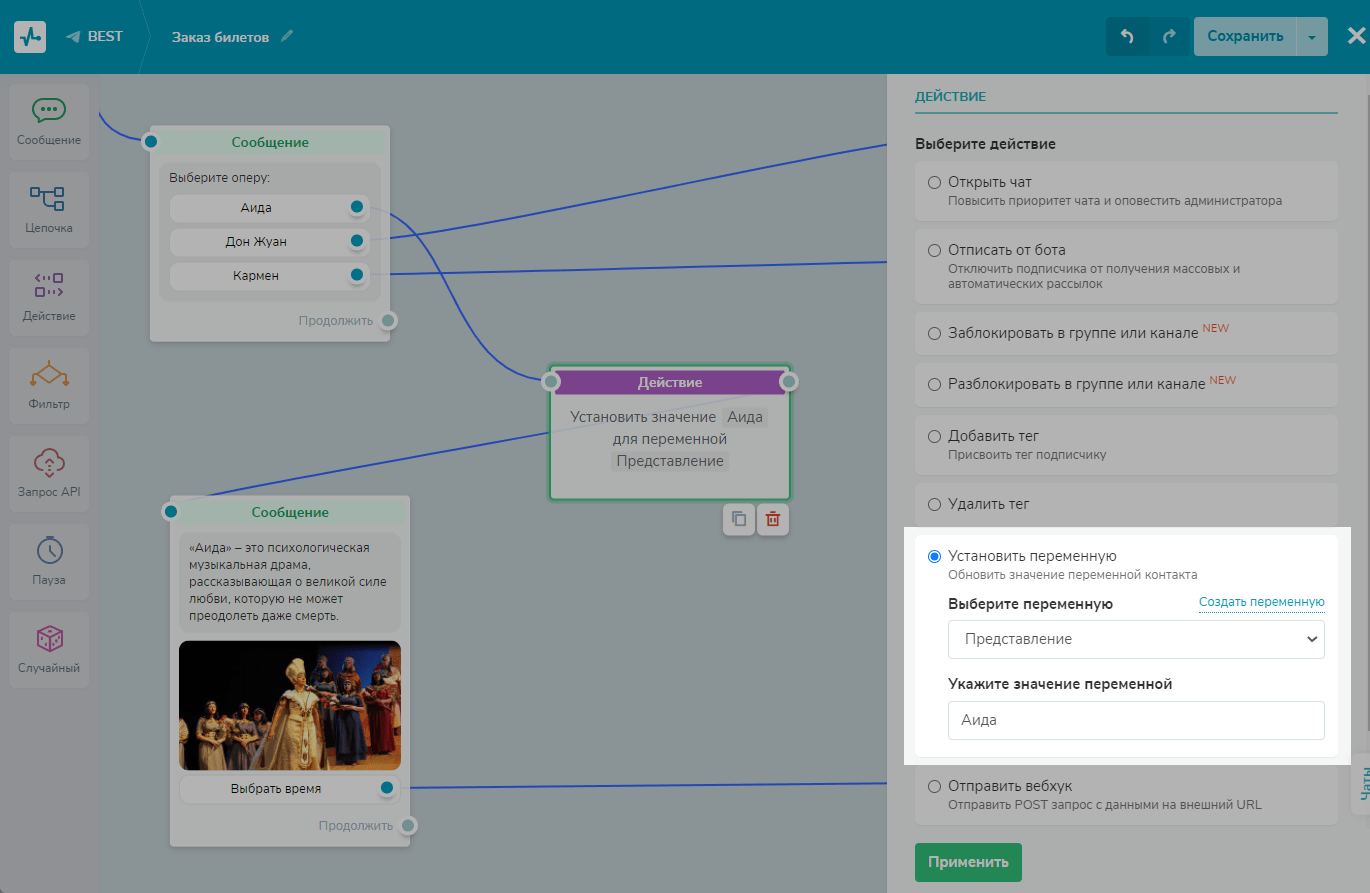Add a Chain (Цепочка) block
The width and height of the screenshot is (1370, 893).
coord(49,208)
